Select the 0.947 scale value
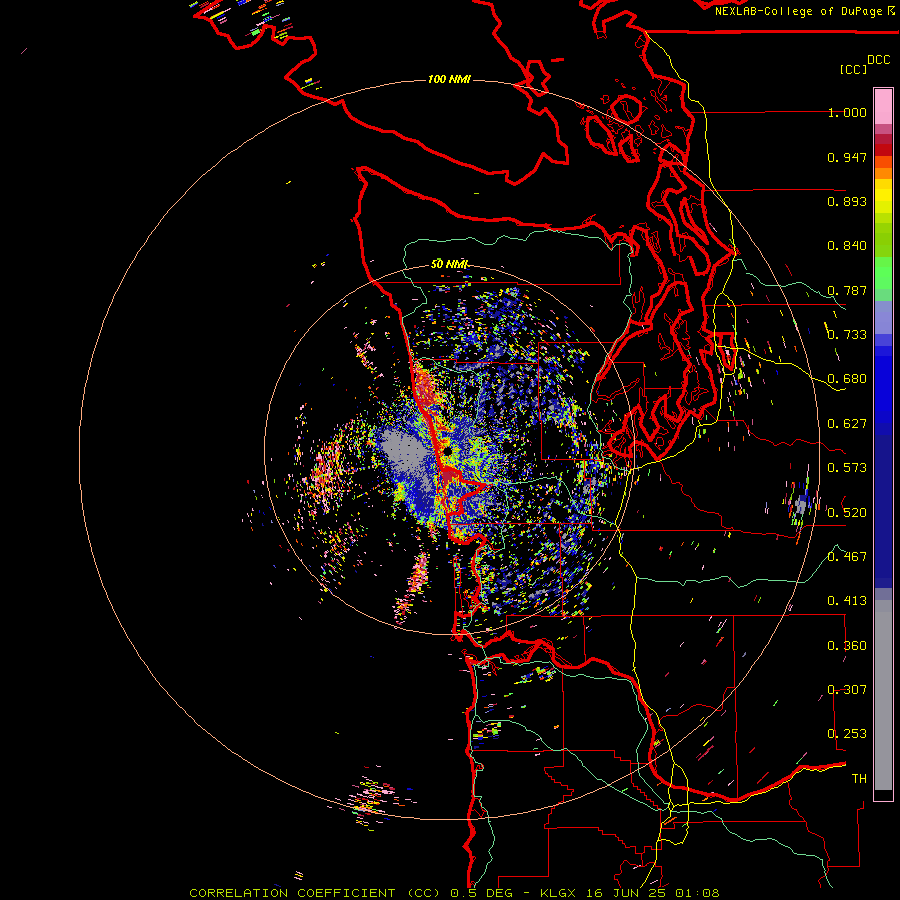 click(847, 157)
